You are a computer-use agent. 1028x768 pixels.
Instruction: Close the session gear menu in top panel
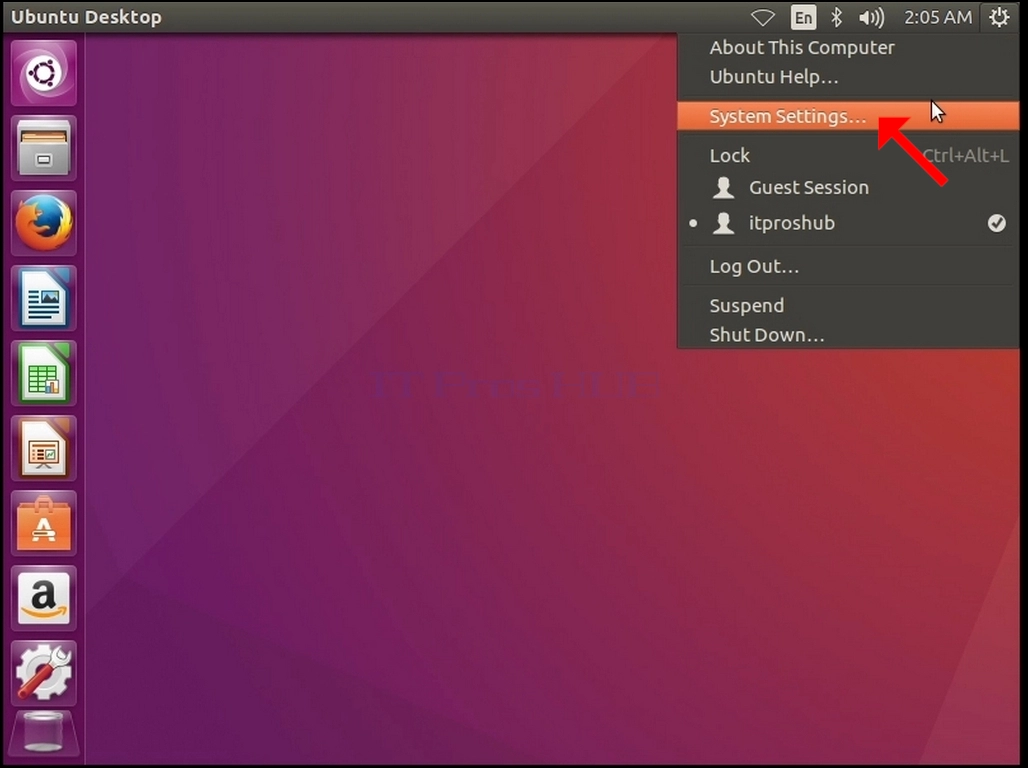click(998, 17)
